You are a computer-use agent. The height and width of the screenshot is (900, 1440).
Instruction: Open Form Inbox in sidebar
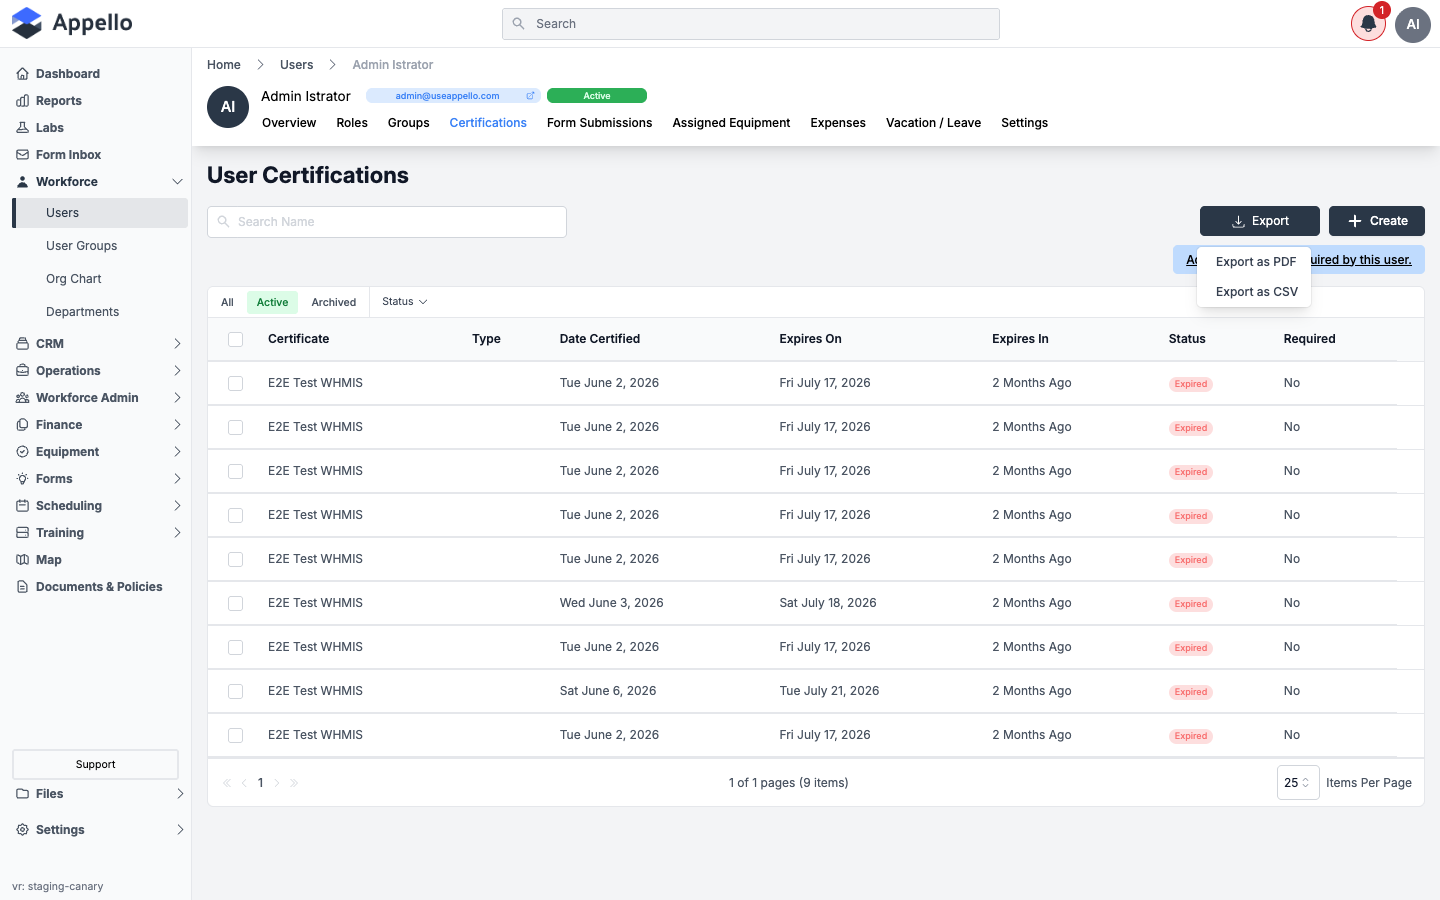point(68,155)
